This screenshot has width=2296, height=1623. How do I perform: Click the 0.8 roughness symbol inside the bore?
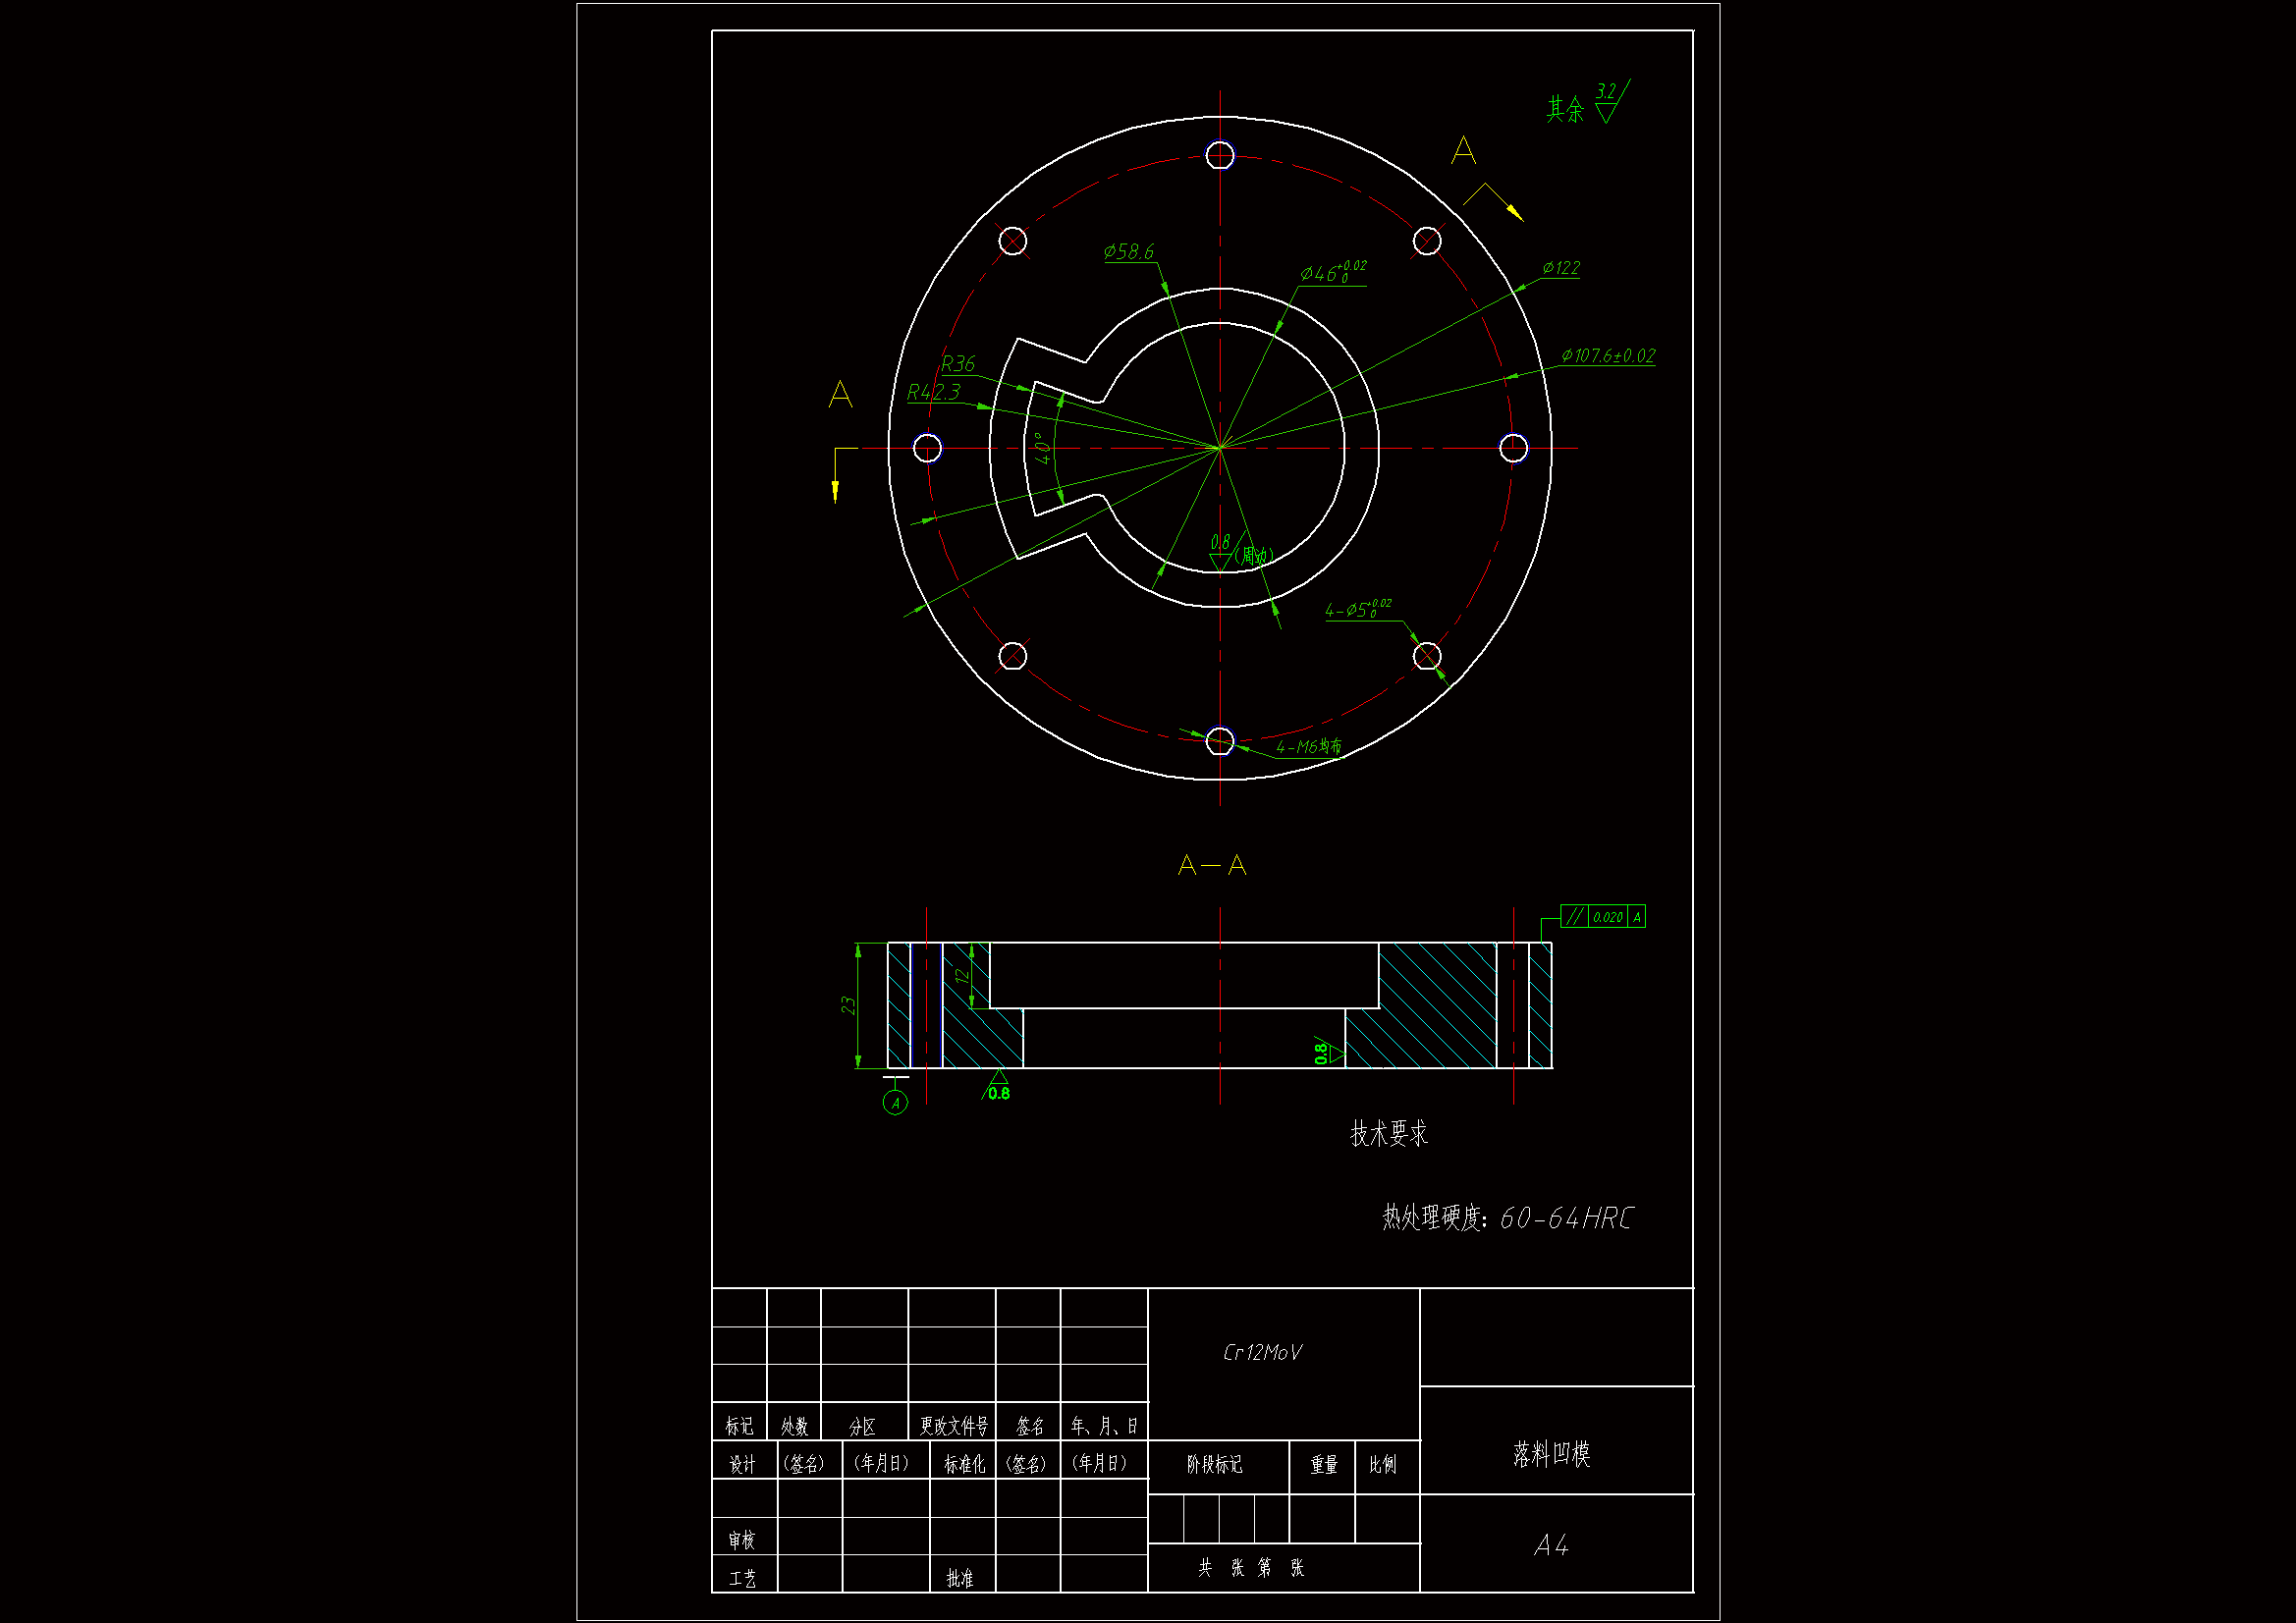click(1221, 552)
